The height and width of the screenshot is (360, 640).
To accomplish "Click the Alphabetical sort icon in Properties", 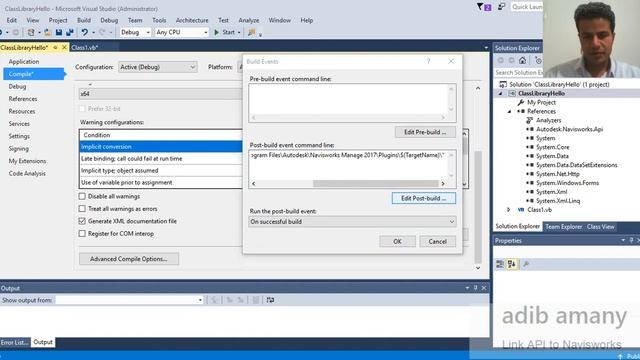I will pyautogui.click(x=511, y=264).
